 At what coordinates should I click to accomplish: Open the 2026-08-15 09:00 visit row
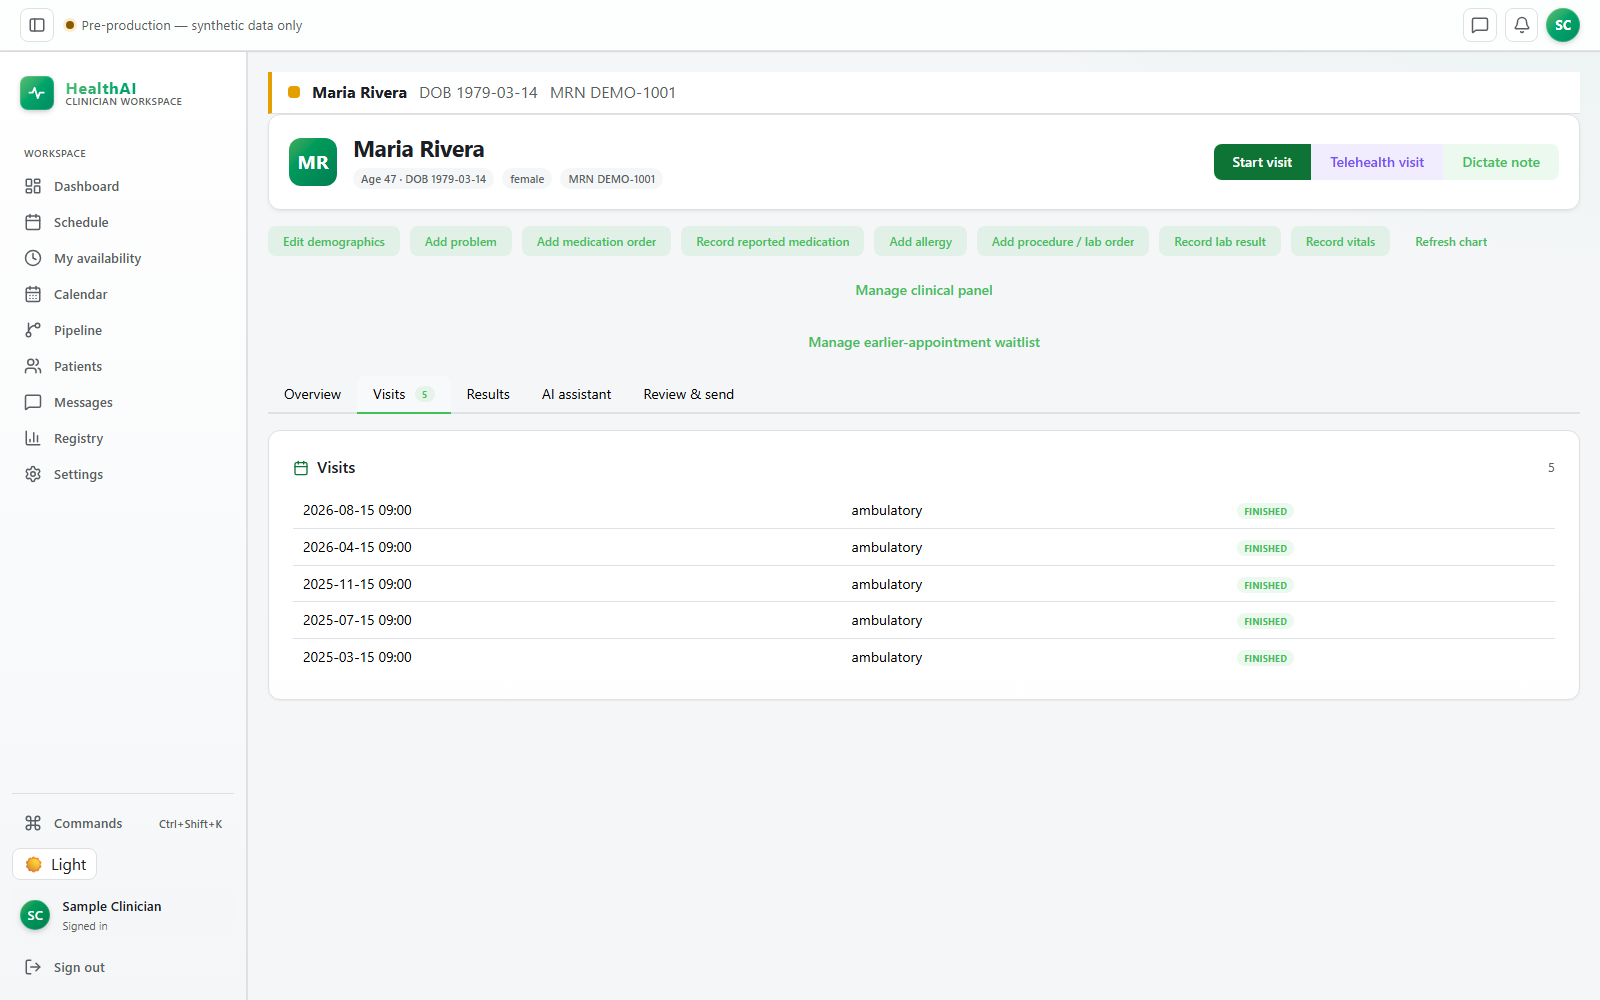(924, 510)
